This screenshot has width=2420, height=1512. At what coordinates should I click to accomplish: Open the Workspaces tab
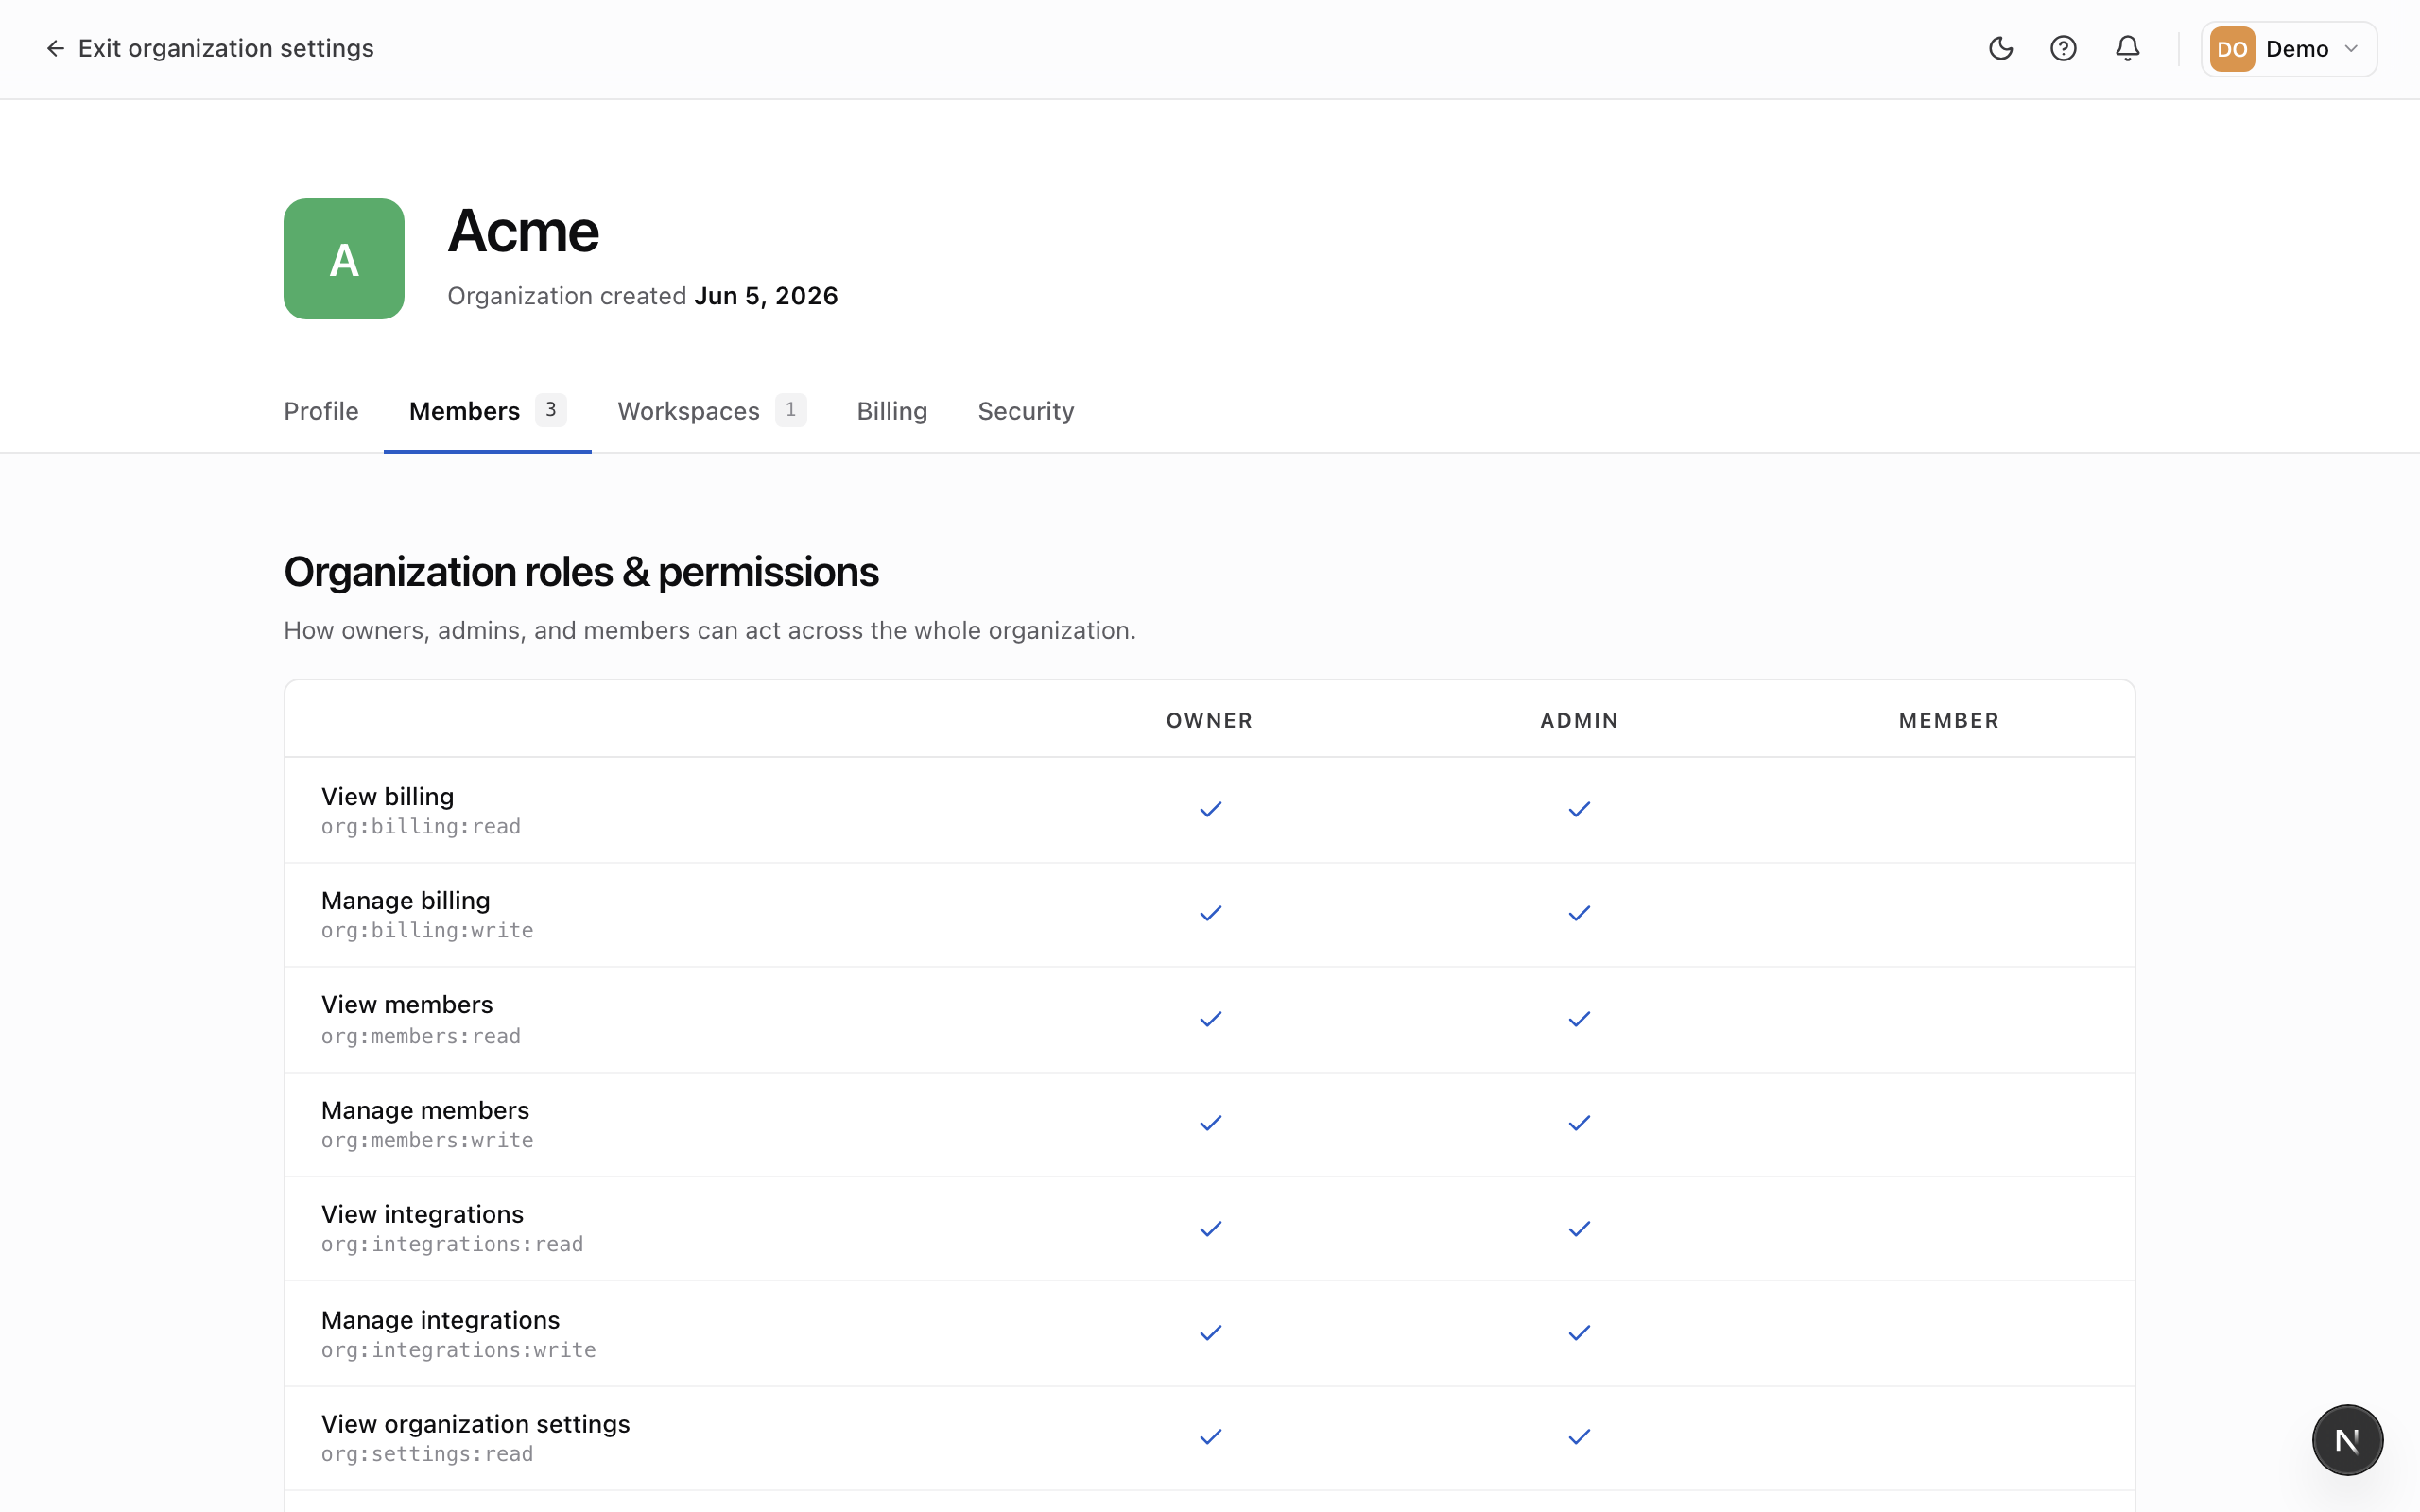tap(711, 411)
